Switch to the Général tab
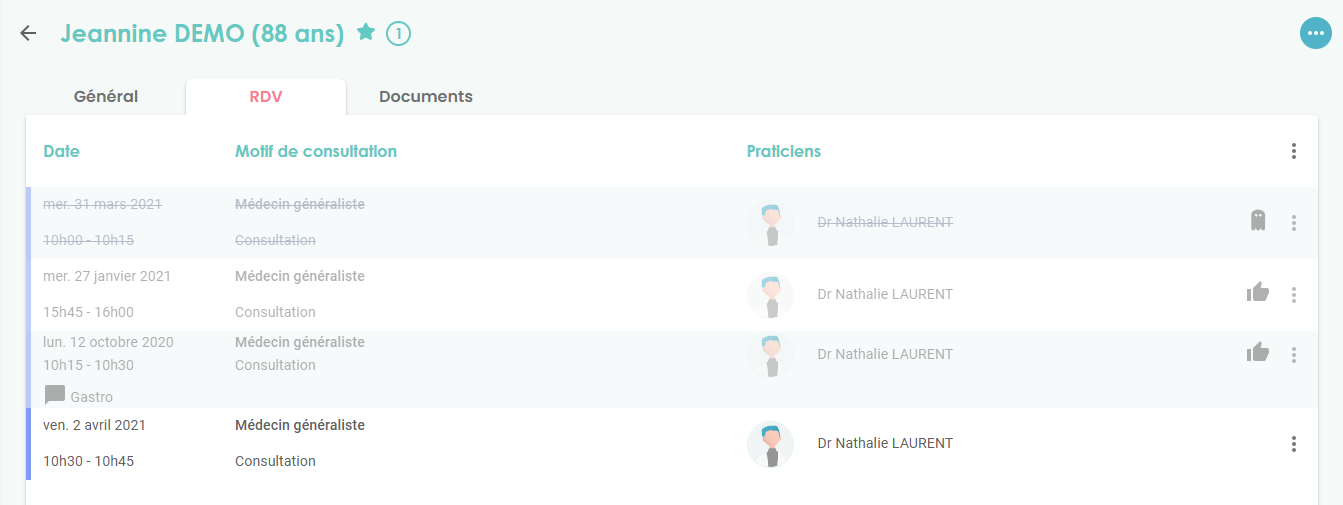The width and height of the screenshot is (1343, 505). click(106, 97)
